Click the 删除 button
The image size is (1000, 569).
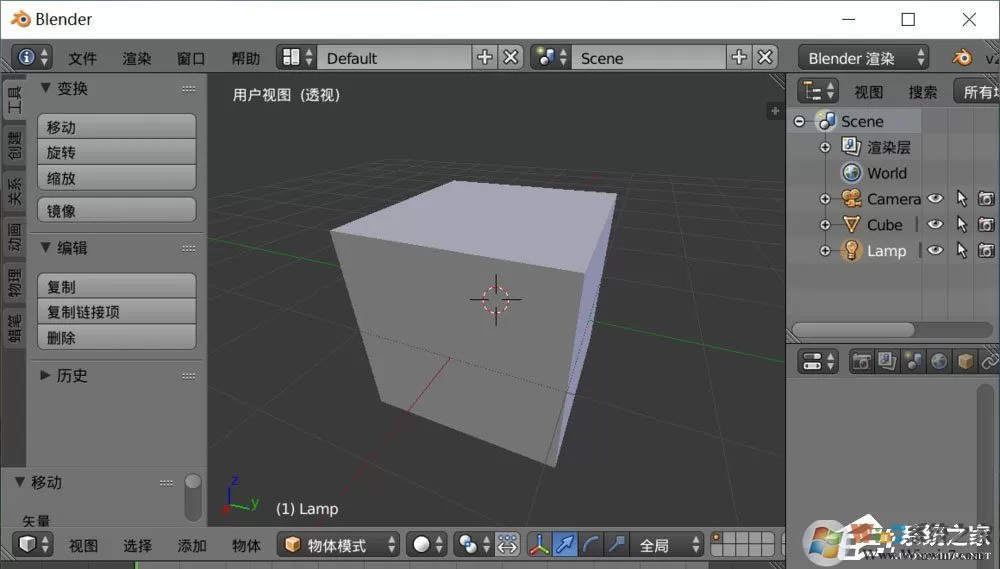[117, 337]
